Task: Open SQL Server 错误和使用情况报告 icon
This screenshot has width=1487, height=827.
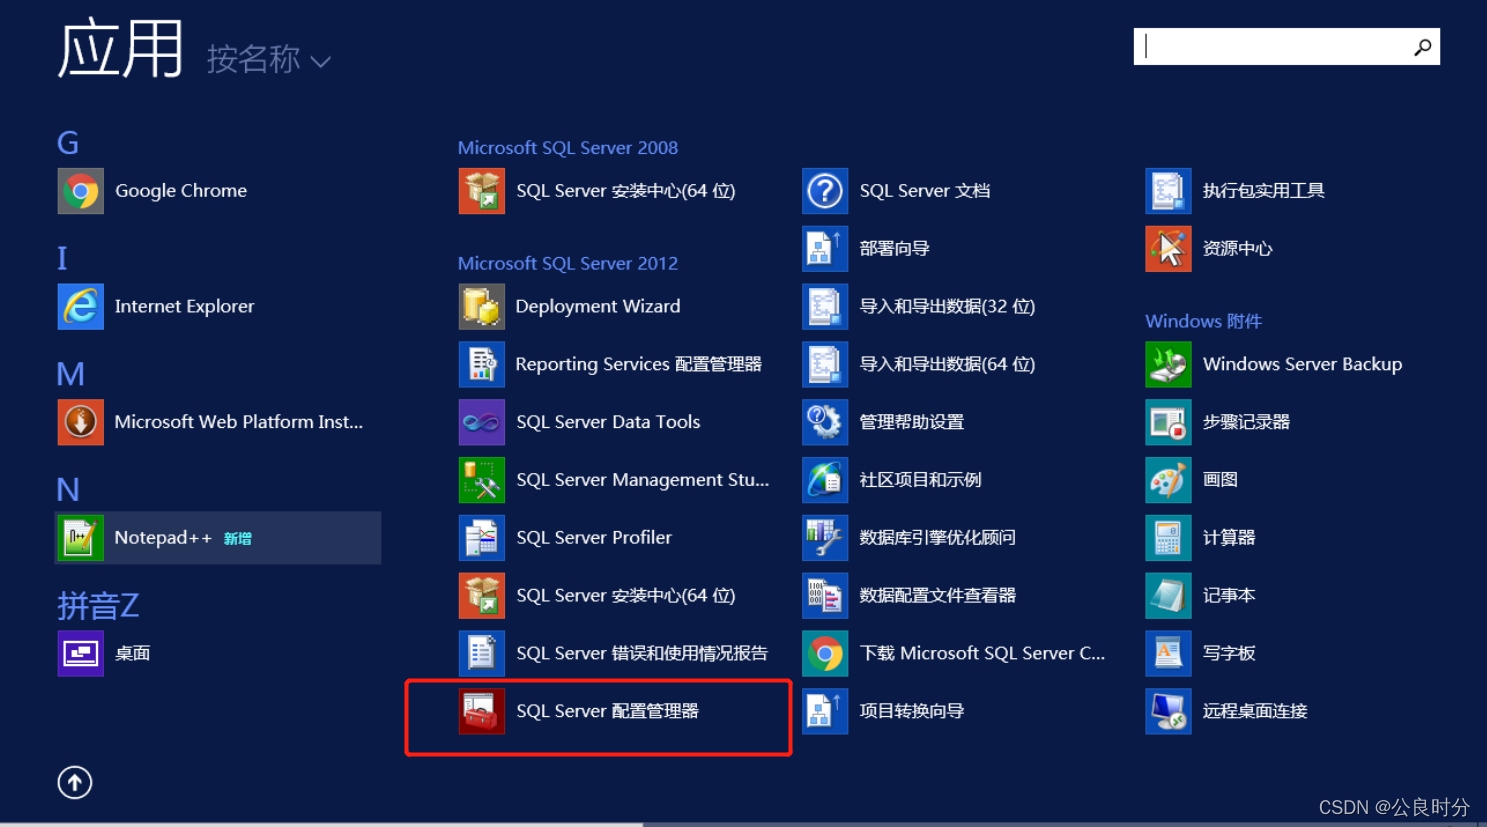Action: (x=482, y=654)
